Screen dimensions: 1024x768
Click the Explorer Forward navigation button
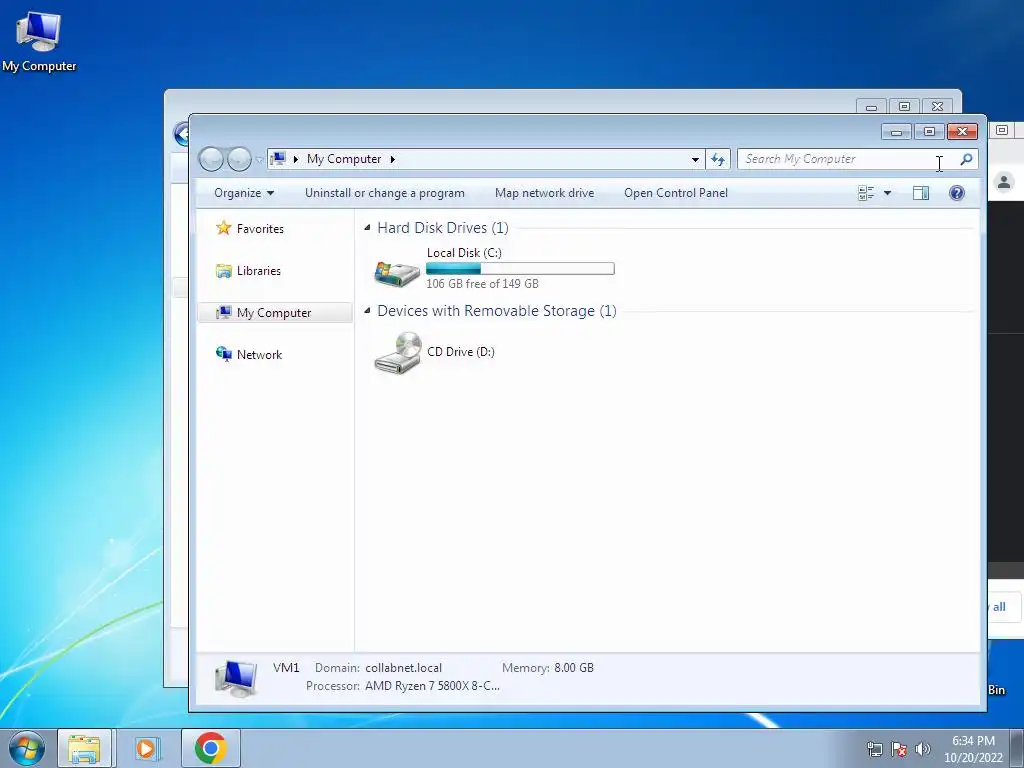(239, 159)
